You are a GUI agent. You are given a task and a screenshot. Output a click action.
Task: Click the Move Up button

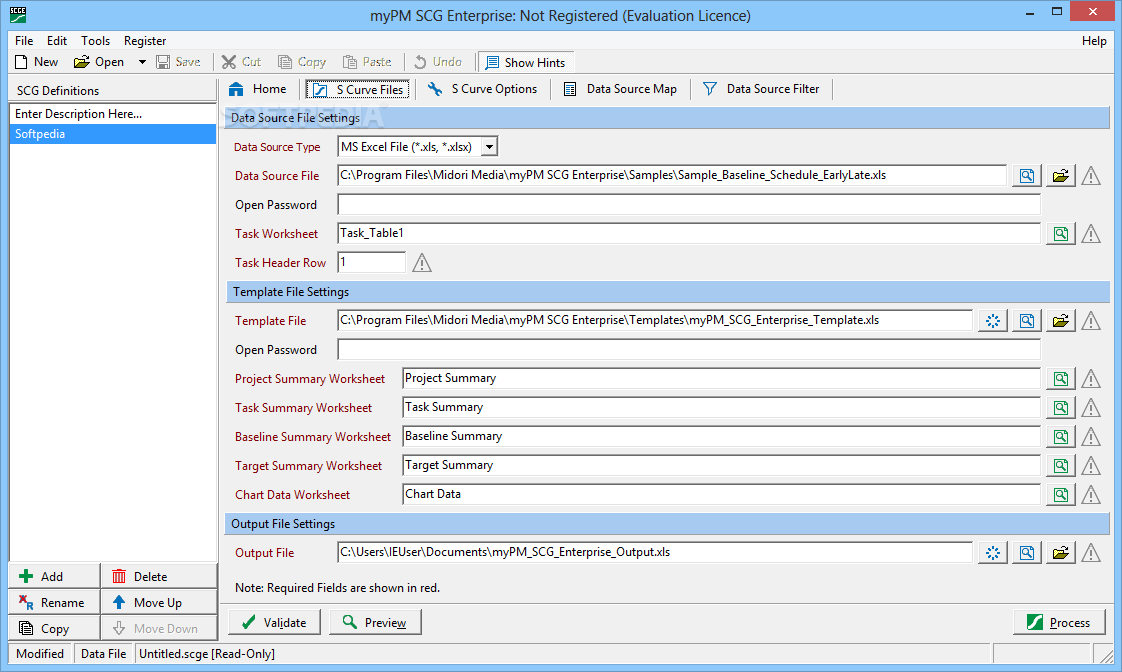pos(159,603)
